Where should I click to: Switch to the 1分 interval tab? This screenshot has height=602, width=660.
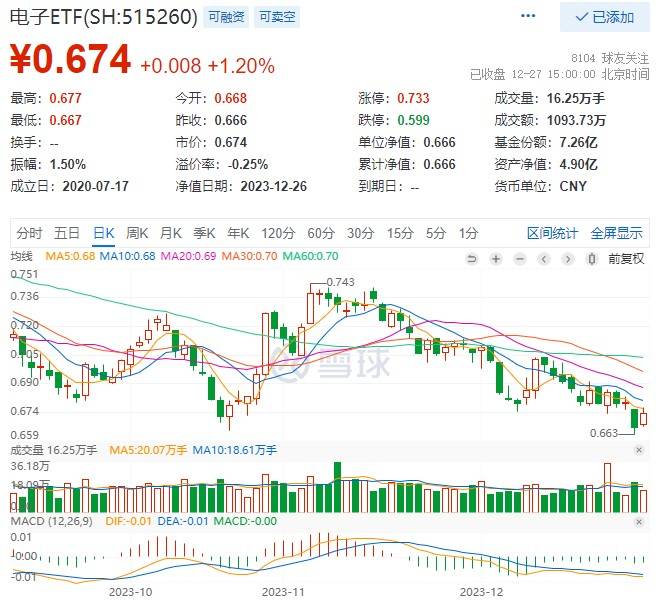[468, 233]
